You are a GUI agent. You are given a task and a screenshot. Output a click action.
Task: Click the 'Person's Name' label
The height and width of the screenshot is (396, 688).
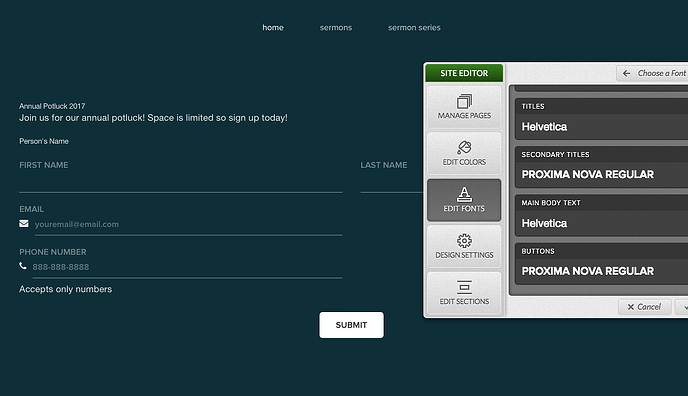tap(44, 141)
